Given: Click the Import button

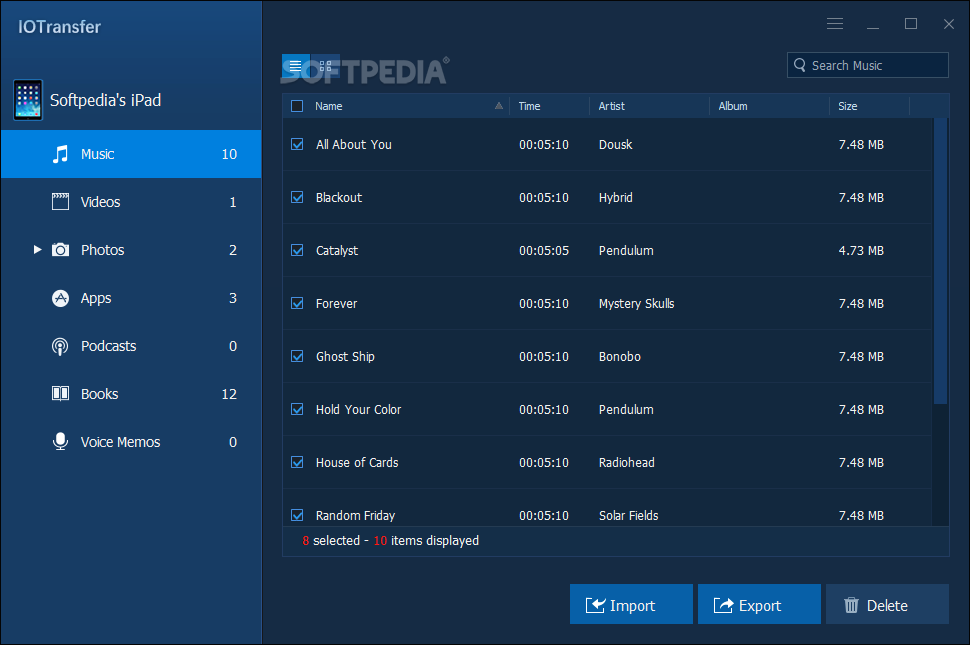Looking at the screenshot, I should click(x=631, y=604).
